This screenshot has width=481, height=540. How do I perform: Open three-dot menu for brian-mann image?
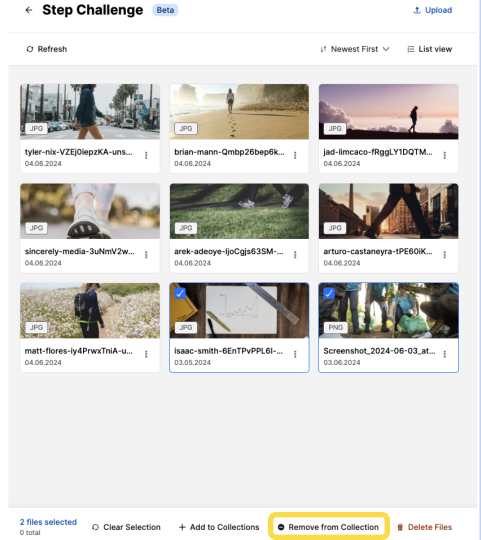(295, 155)
